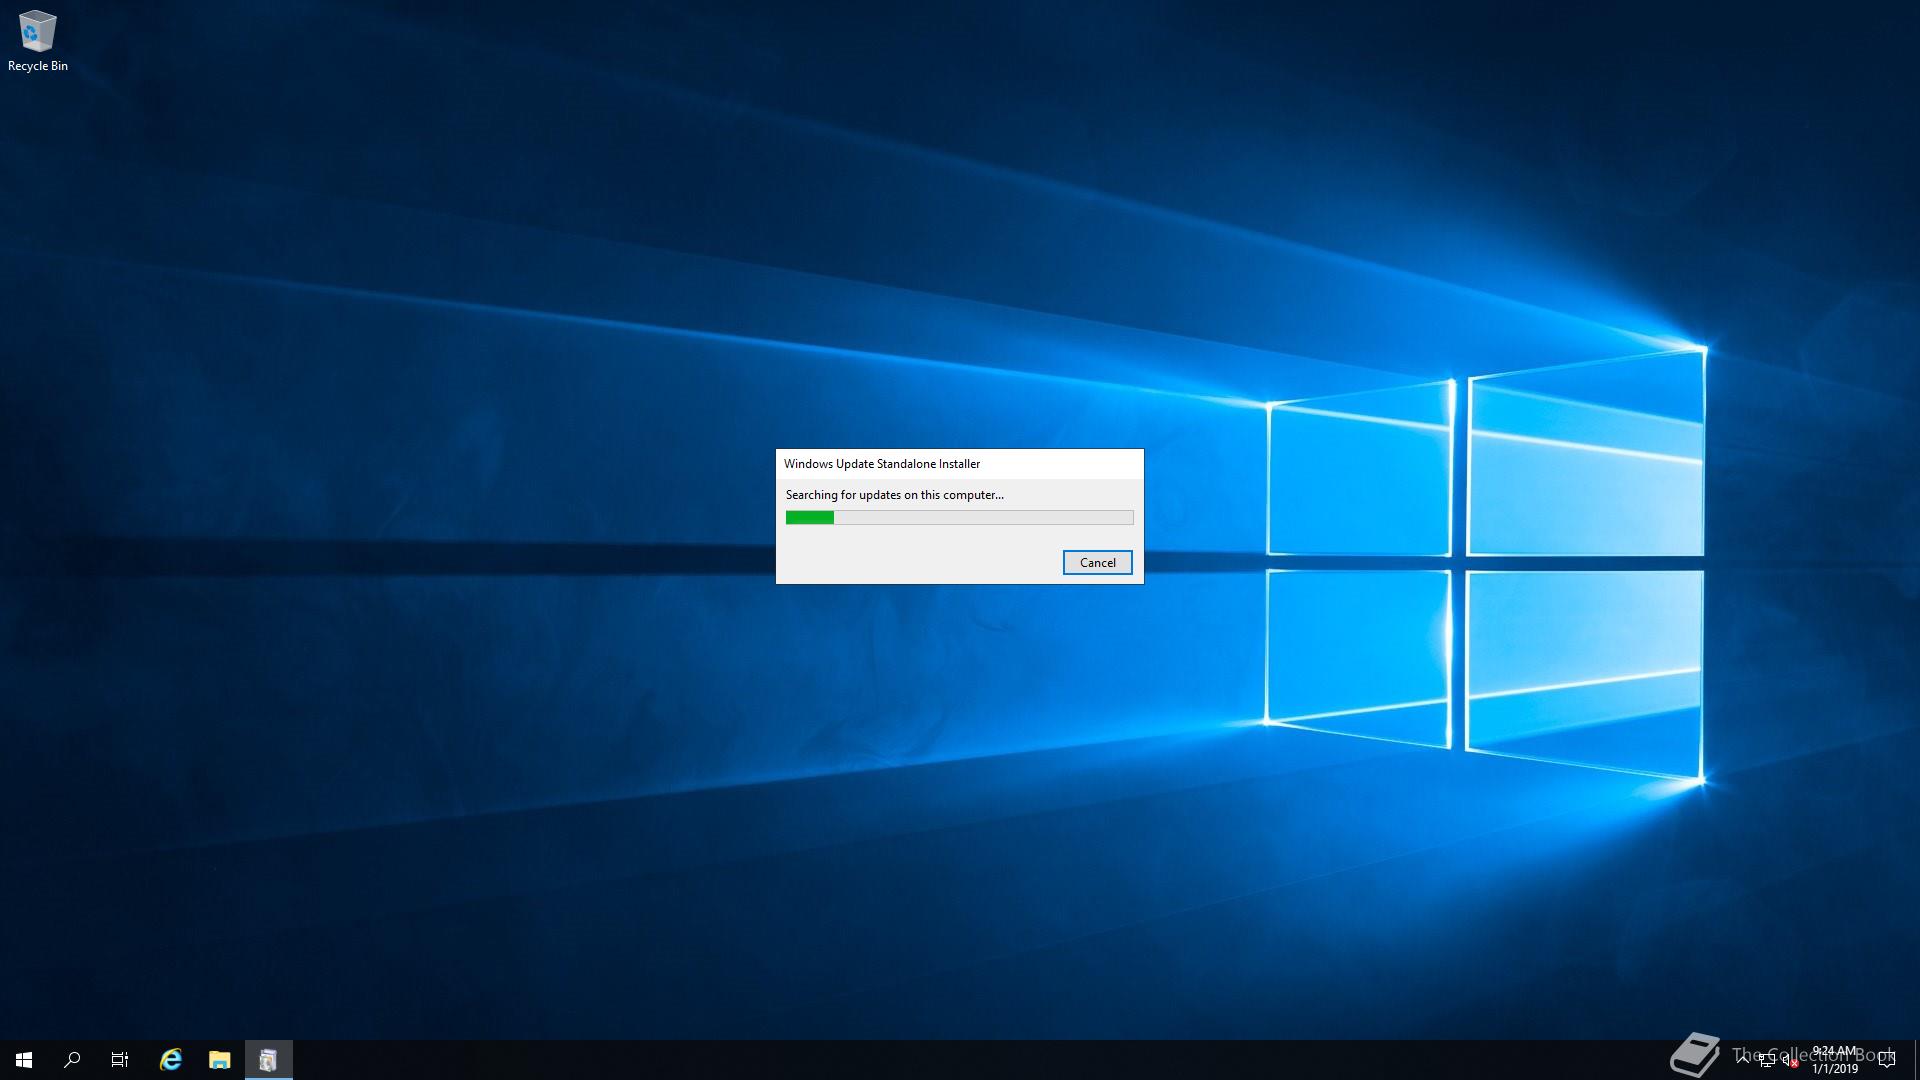Viewport: 1920px width, 1080px height.
Task: Click the Cancel button in update dialog
Action: (x=1097, y=562)
